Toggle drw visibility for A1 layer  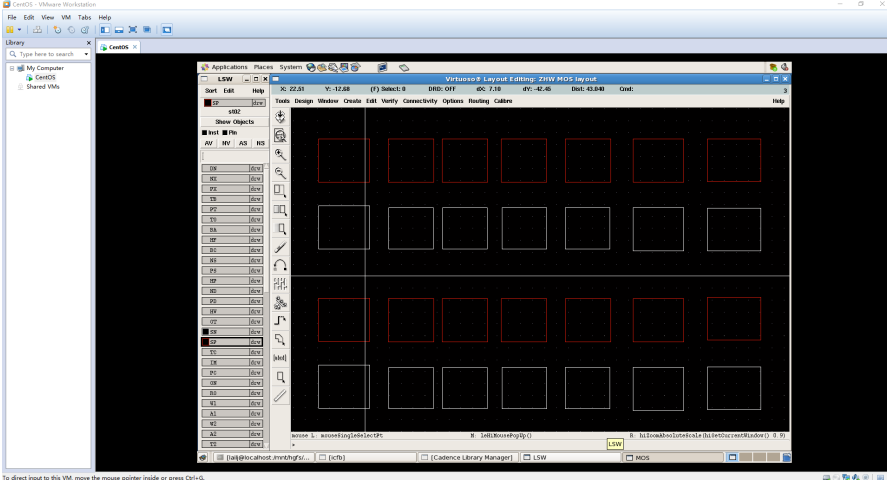[x=256, y=413]
